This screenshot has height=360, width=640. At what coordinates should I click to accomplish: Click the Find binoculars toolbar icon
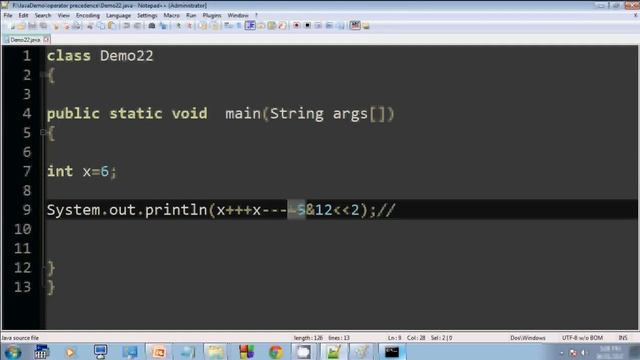click(x=152, y=26)
